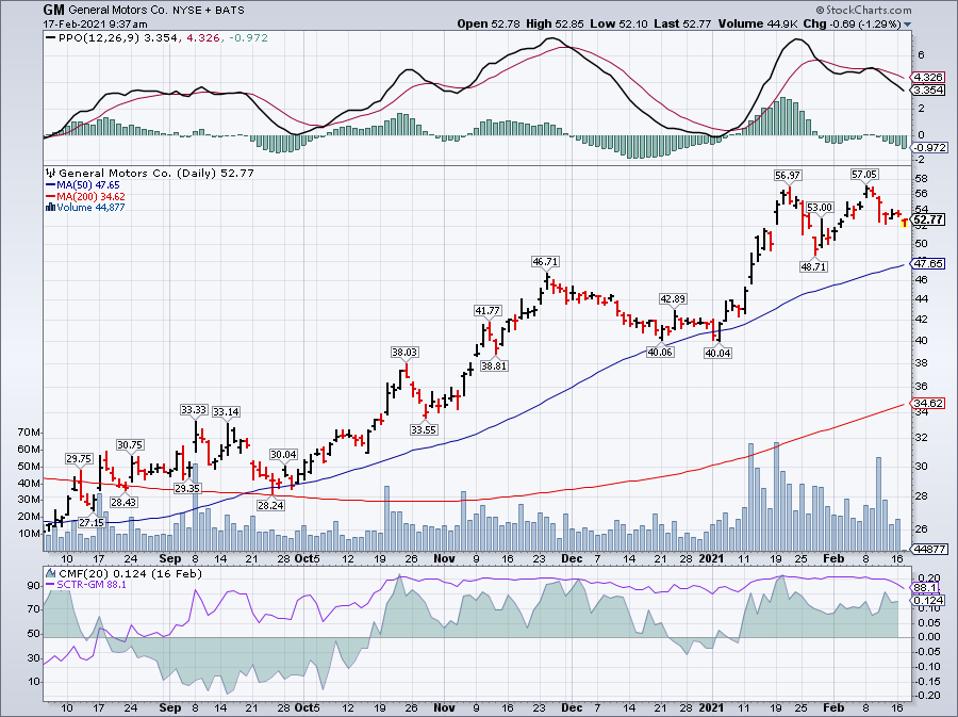The width and height of the screenshot is (958, 717).
Task: Click the 29.75 high price label
Action: click(x=79, y=459)
